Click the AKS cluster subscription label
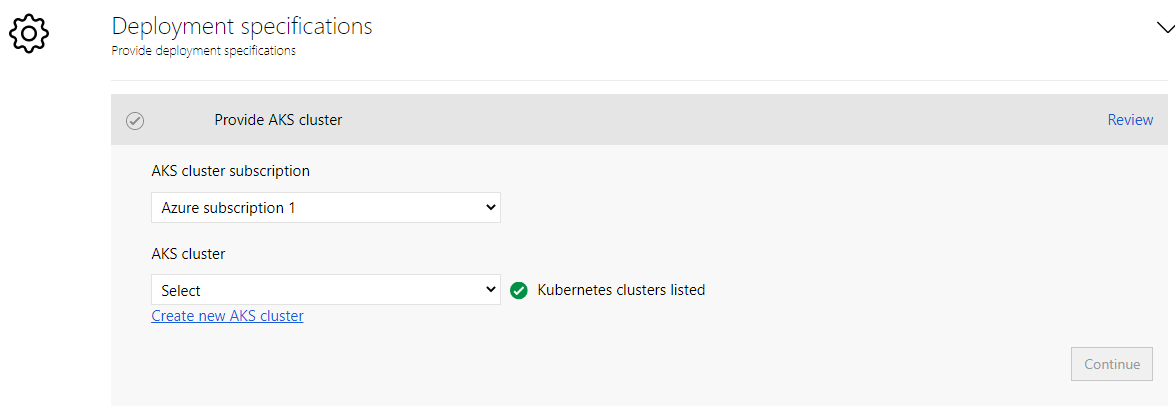1175x413 pixels. pyautogui.click(x=230, y=171)
